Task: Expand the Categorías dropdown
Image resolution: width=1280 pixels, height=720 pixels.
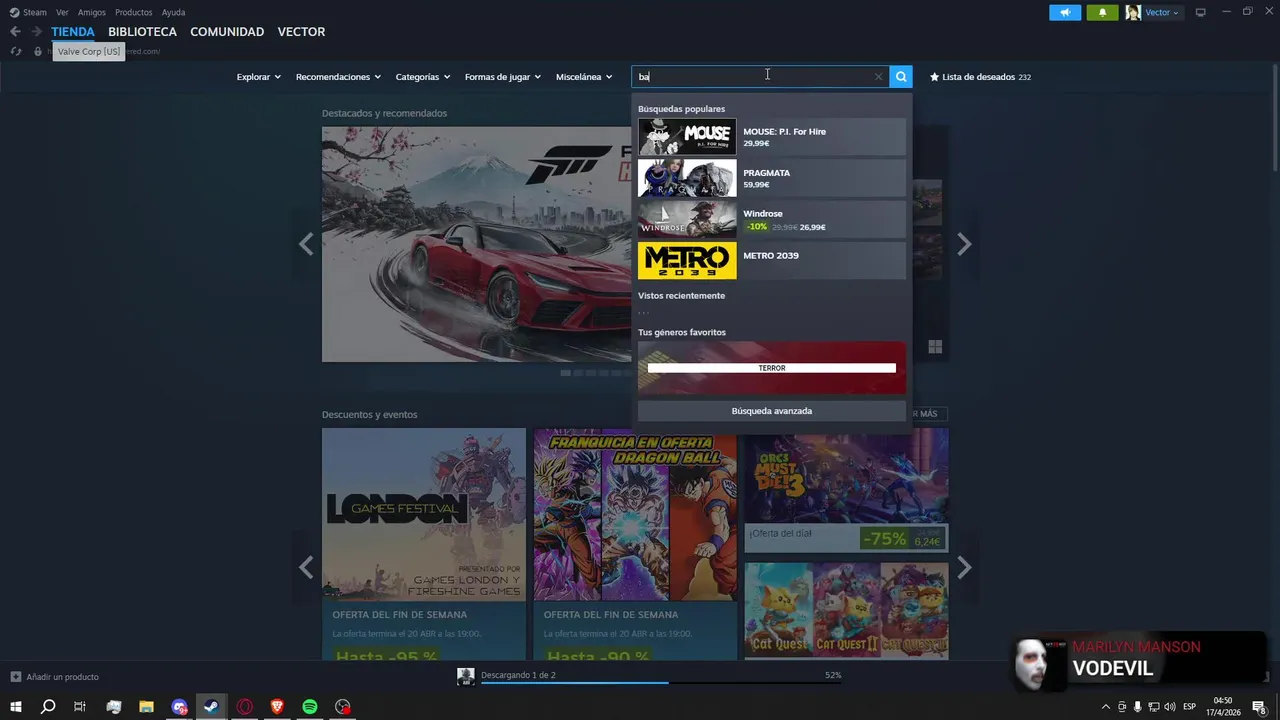Action: pyautogui.click(x=422, y=77)
